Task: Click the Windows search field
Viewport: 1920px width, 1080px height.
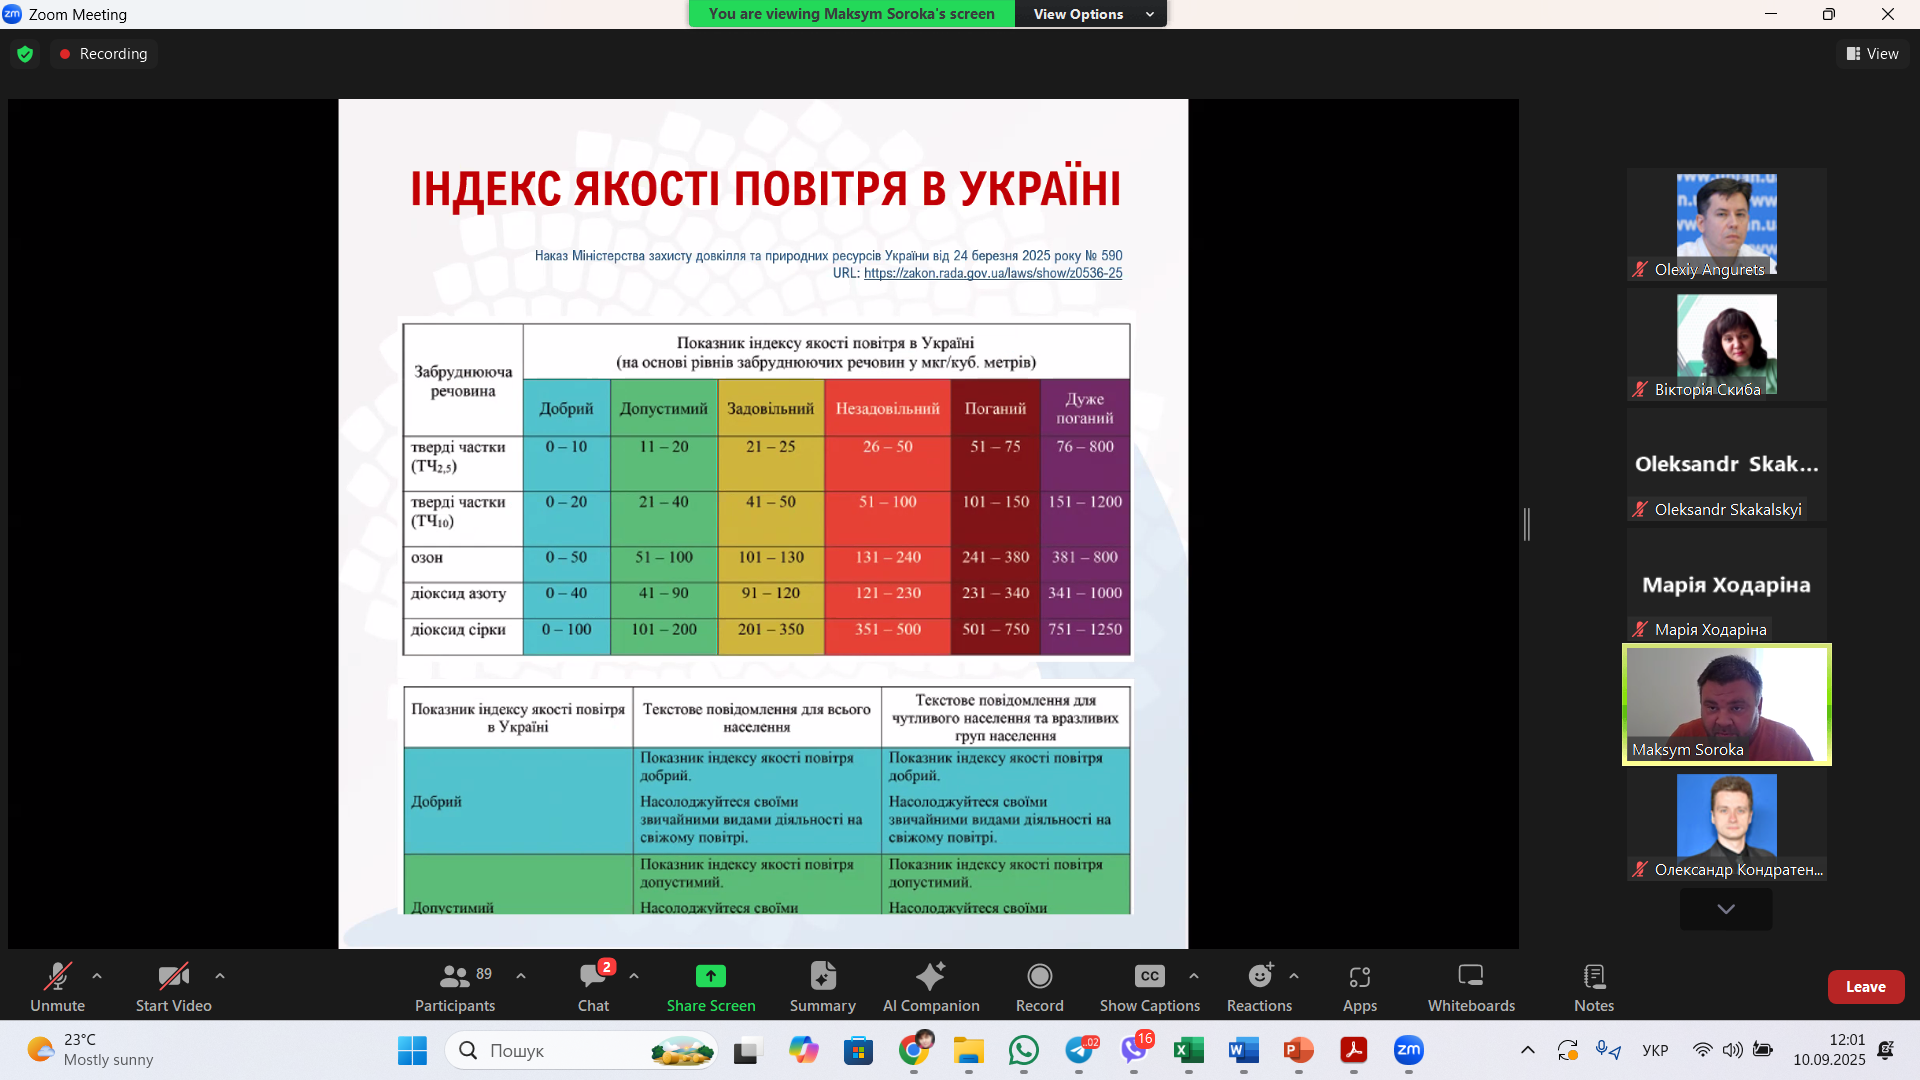Action: tap(580, 1050)
